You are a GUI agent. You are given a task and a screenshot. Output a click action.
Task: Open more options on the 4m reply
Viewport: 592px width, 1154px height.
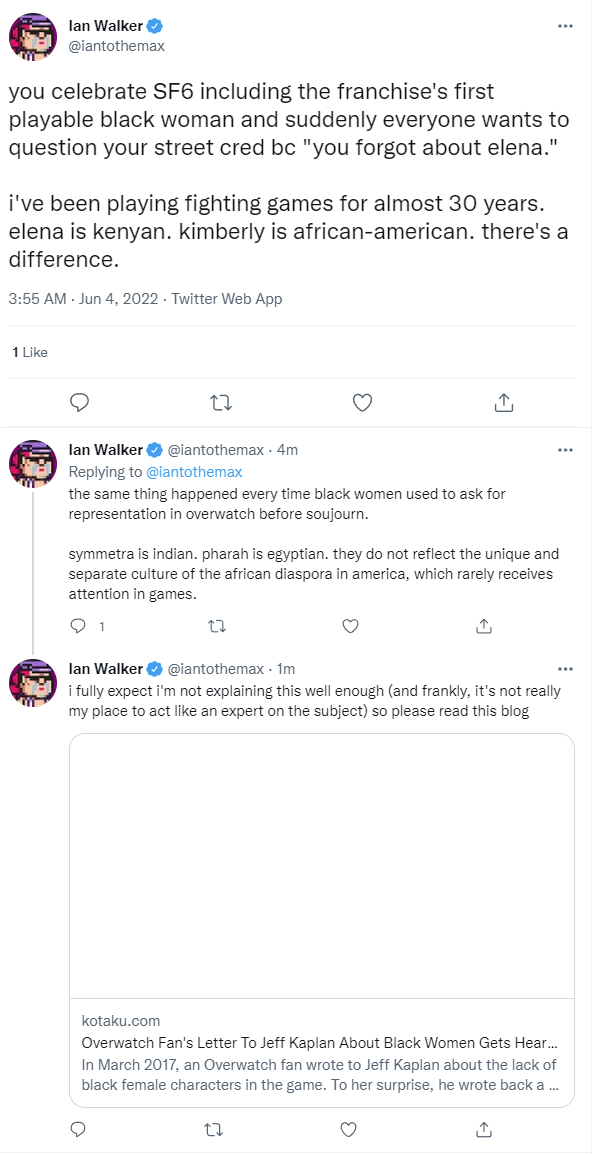[565, 450]
